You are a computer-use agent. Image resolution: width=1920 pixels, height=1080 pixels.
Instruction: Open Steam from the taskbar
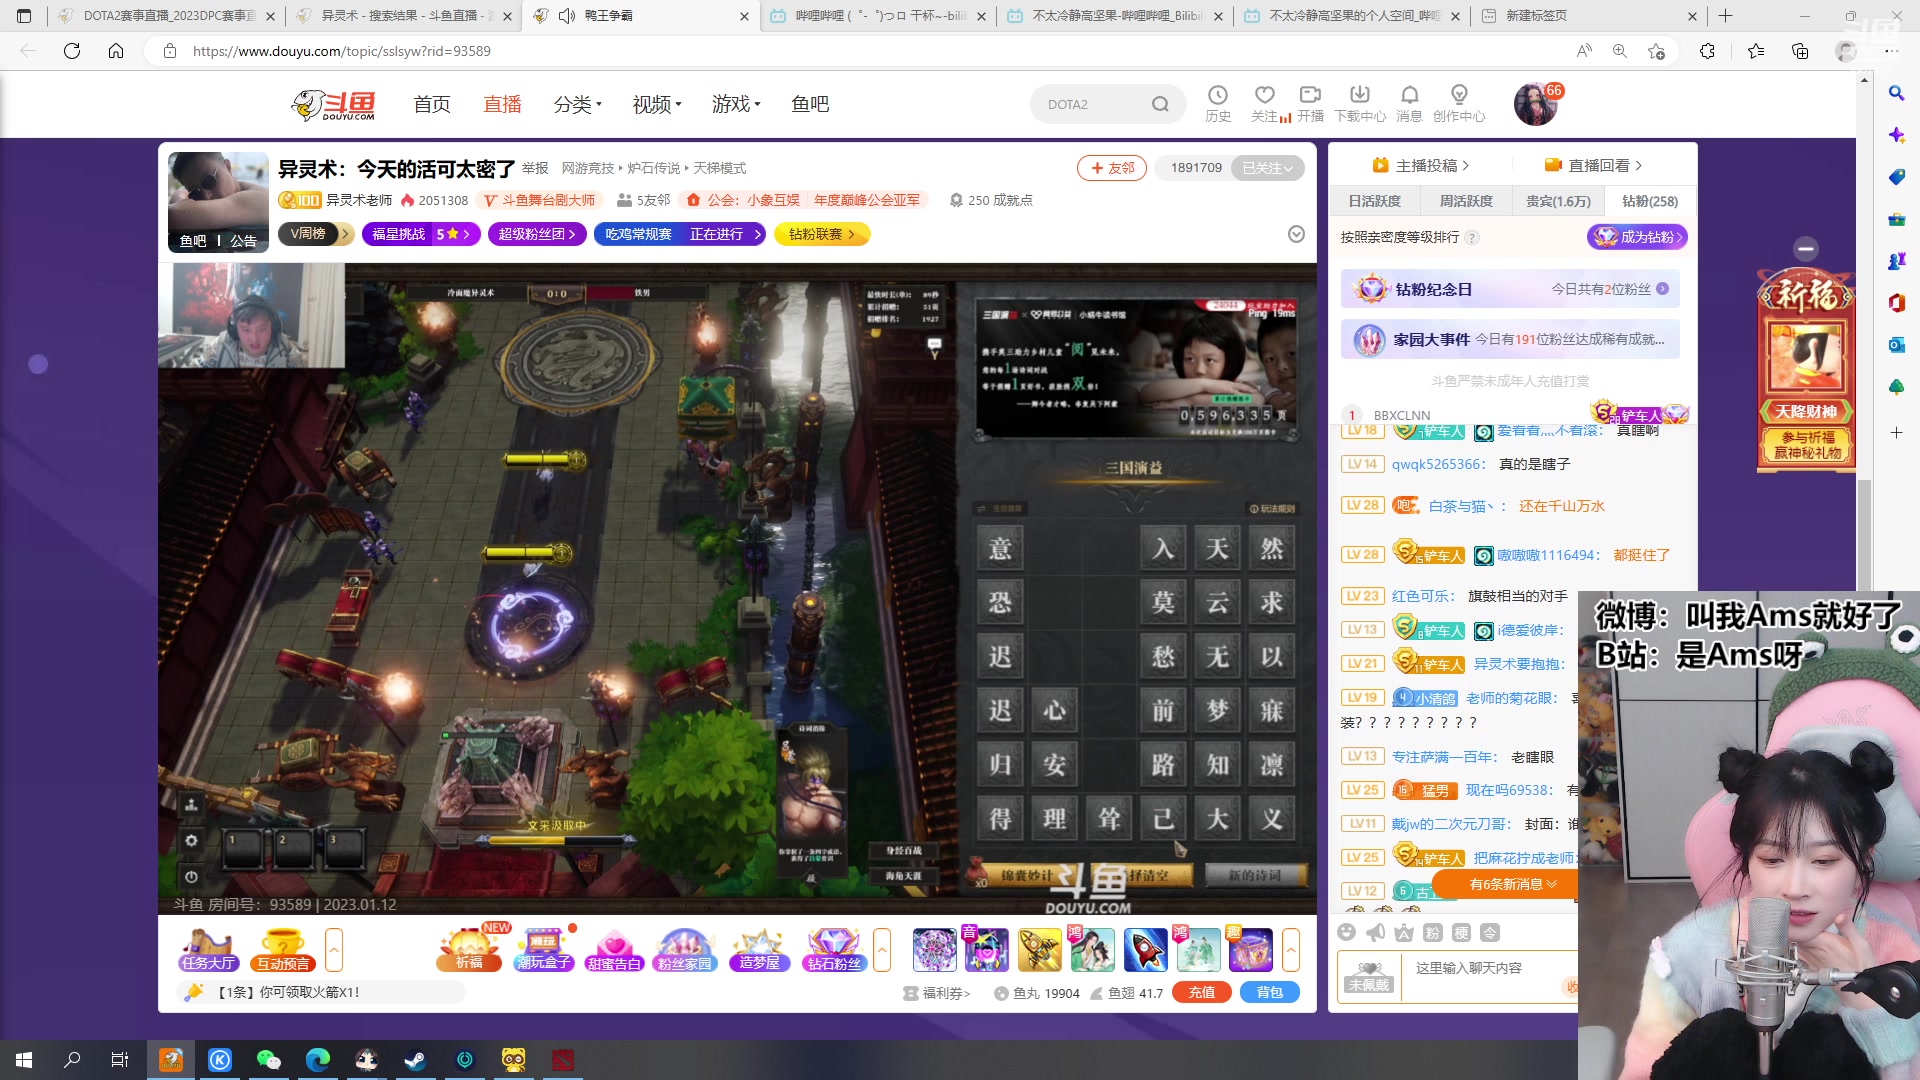point(415,1060)
